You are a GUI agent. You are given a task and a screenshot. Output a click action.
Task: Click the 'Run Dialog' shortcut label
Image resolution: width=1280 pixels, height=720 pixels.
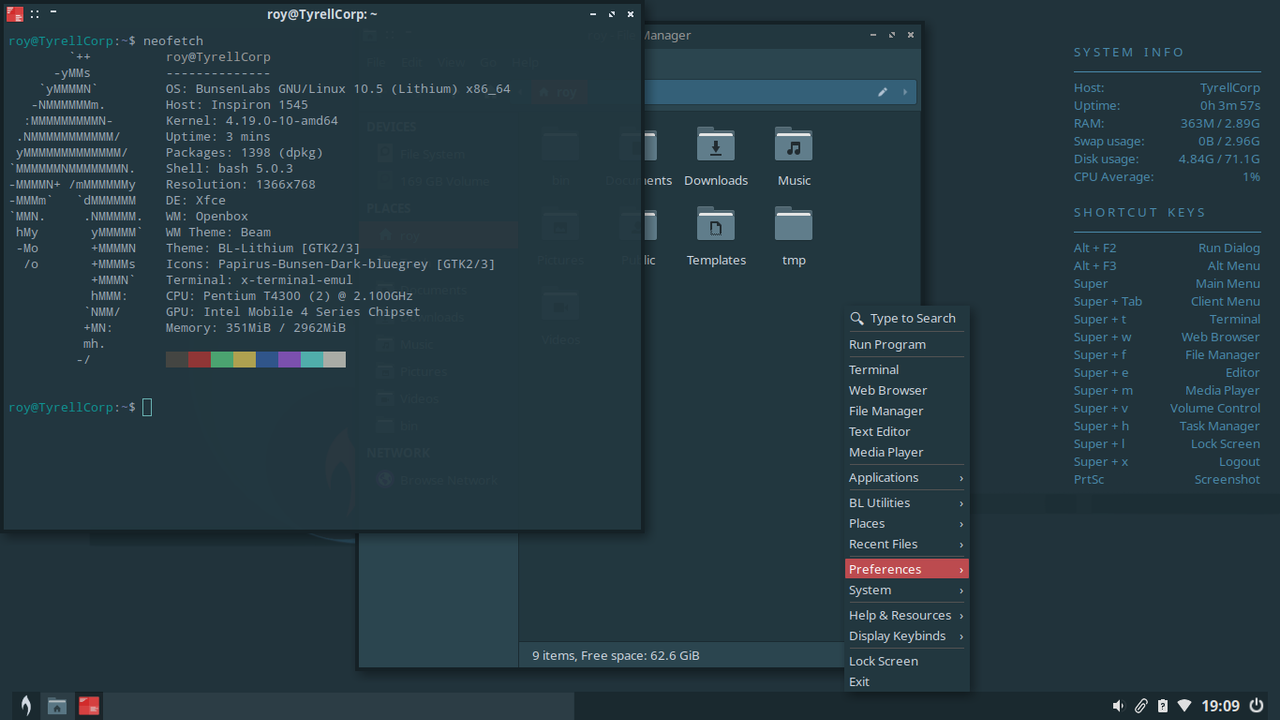1229,248
